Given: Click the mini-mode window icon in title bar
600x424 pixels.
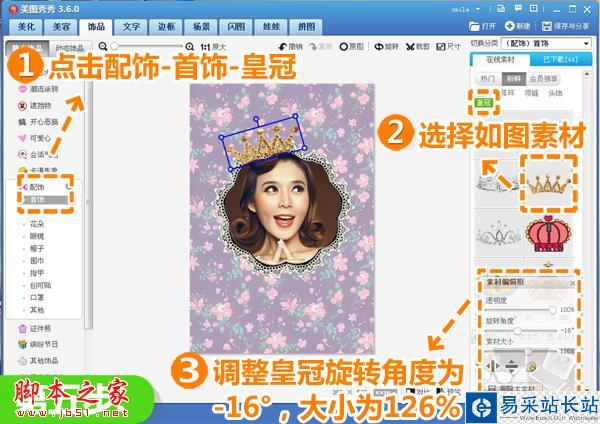Looking at the screenshot, I should (534, 8).
